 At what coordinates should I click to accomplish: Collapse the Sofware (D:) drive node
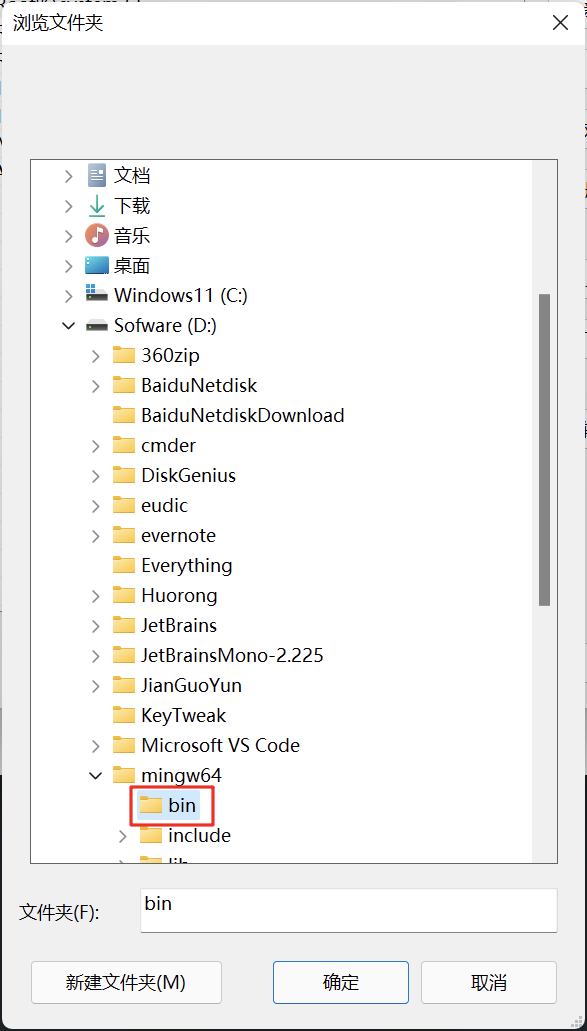click(68, 325)
